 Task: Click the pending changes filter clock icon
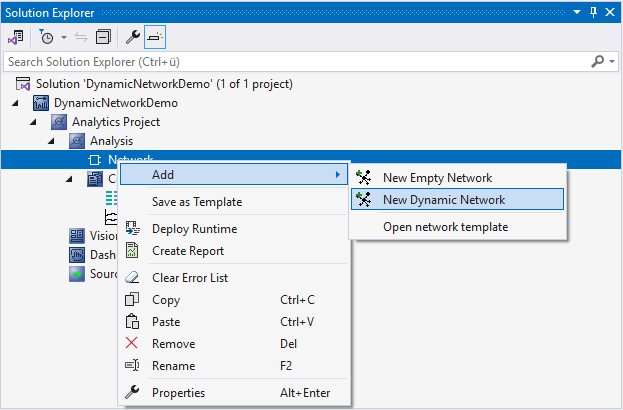pyautogui.click(x=46, y=37)
